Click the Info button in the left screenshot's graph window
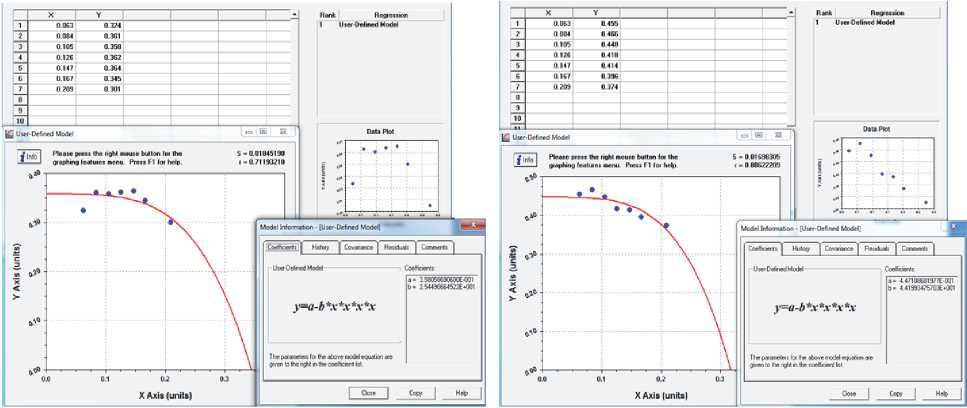Image resolution: width=967 pixels, height=408 pixels. tap(28, 157)
